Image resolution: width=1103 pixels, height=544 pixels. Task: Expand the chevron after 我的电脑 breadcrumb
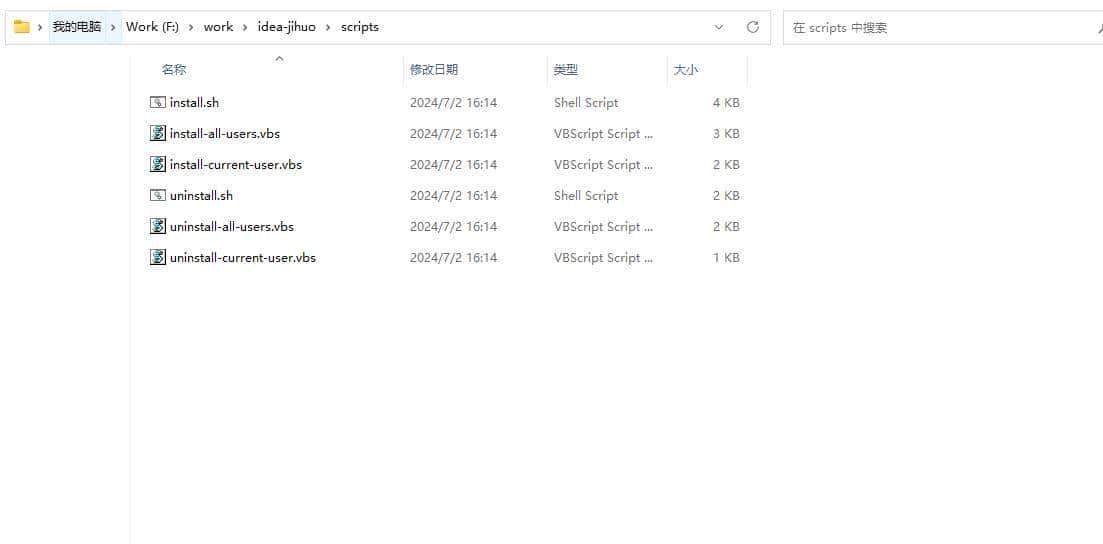(x=114, y=27)
